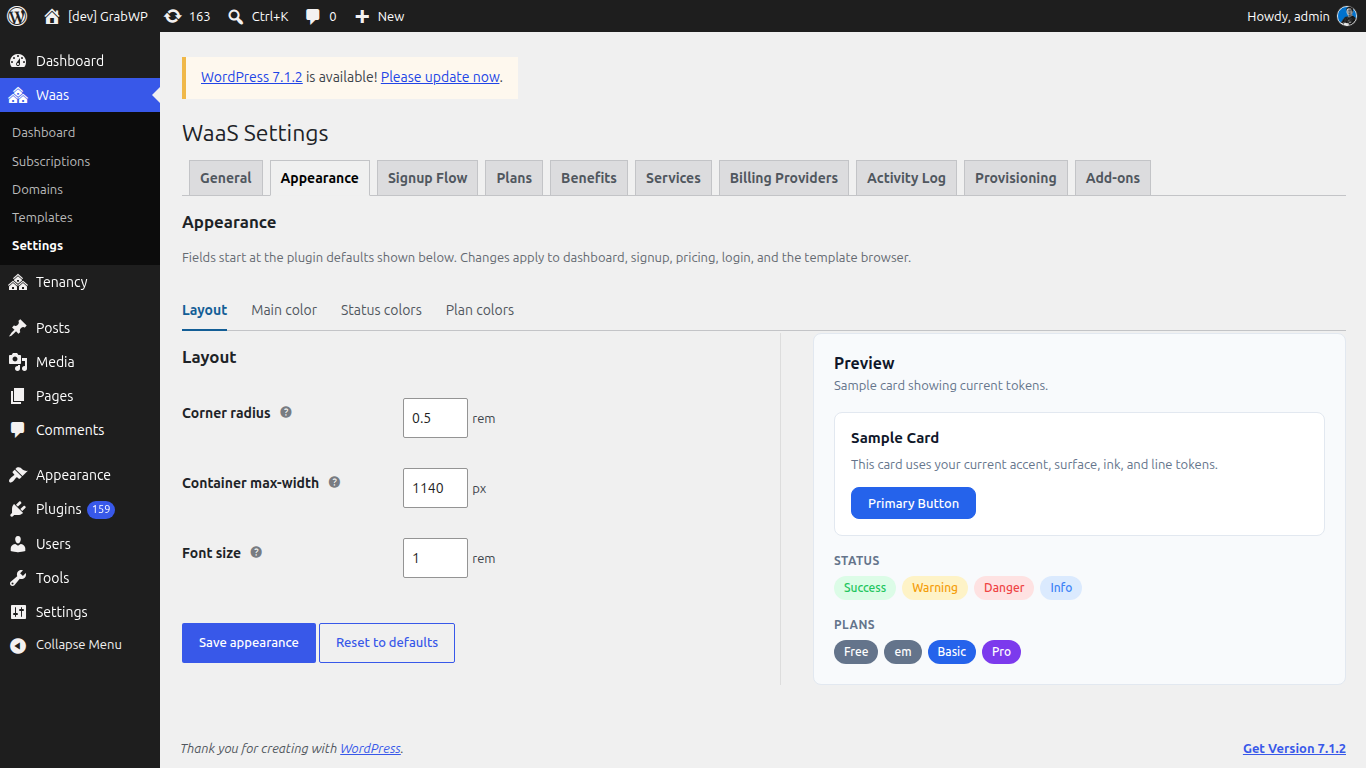Viewport: 1366px width, 768px height.
Task: Visit the [dev] GrabWP site home
Action: (96, 16)
